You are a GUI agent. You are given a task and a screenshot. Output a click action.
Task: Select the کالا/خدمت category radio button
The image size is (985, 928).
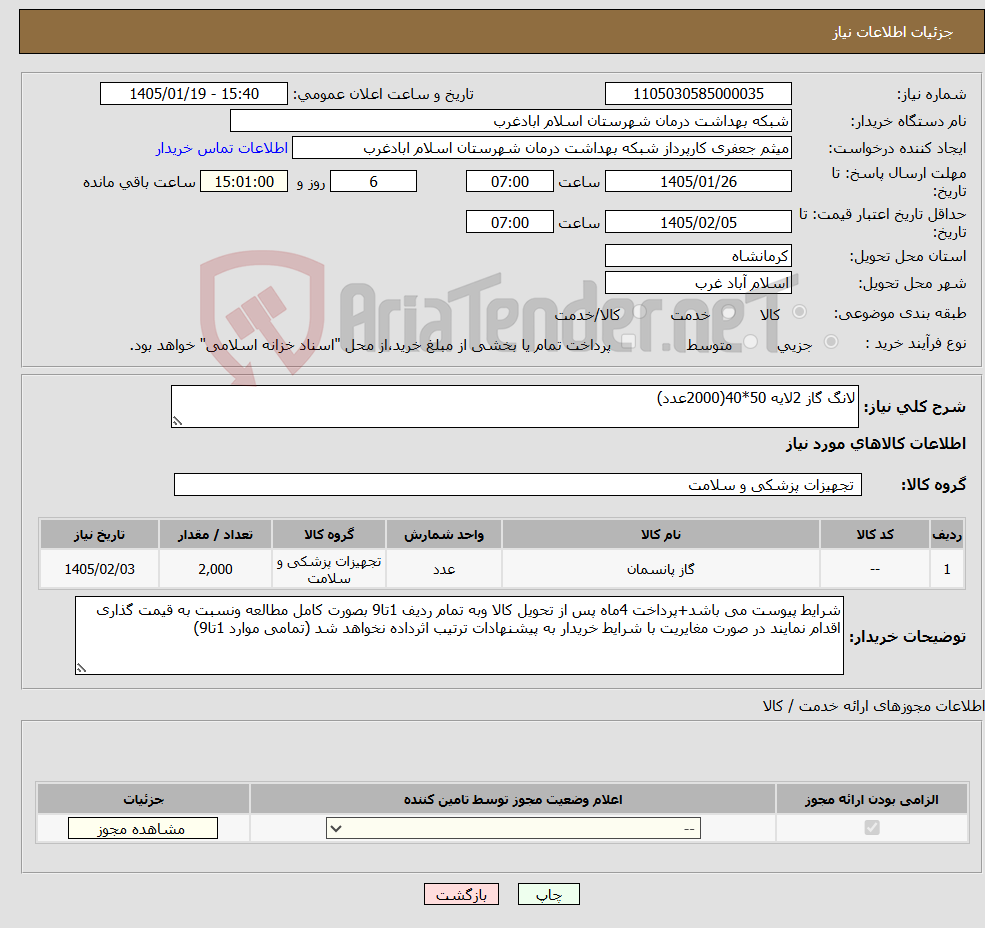639,312
